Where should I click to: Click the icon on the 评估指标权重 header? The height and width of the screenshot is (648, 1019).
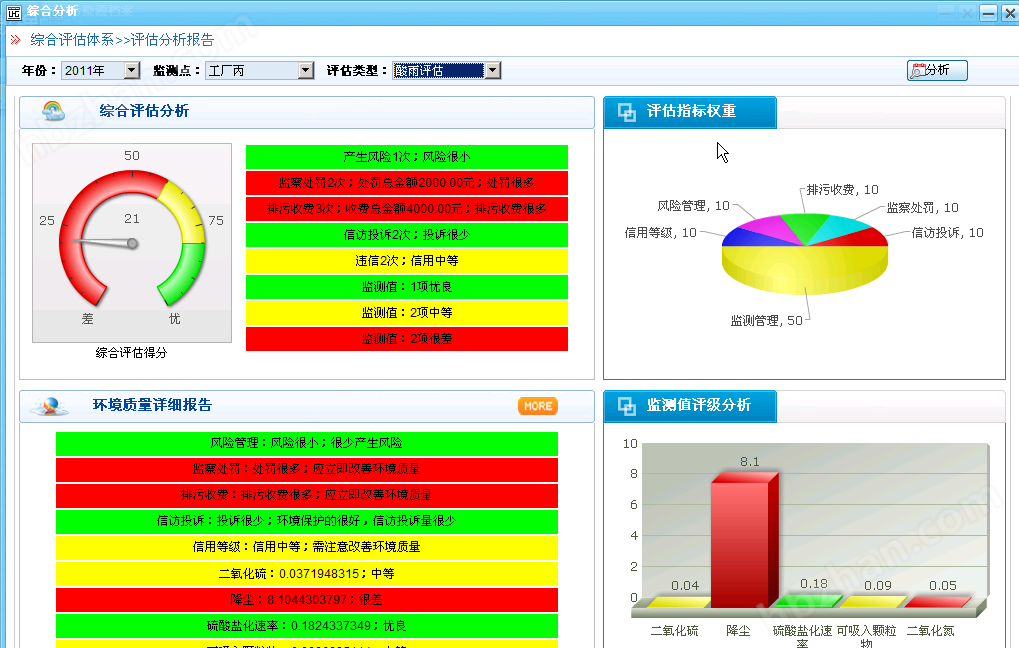click(627, 112)
